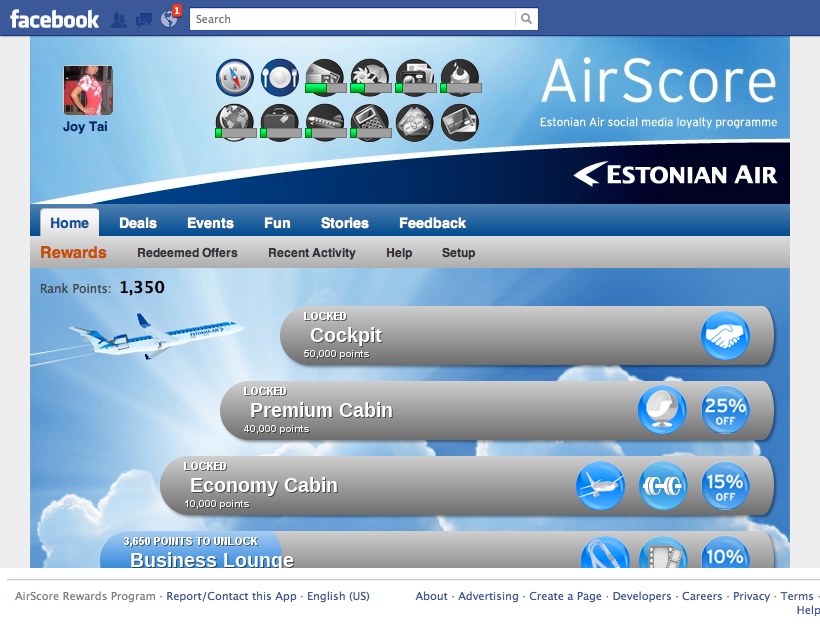Switch to the Feedback tab
The height and width of the screenshot is (627, 820).
pyautogui.click(x=432, y=223)
